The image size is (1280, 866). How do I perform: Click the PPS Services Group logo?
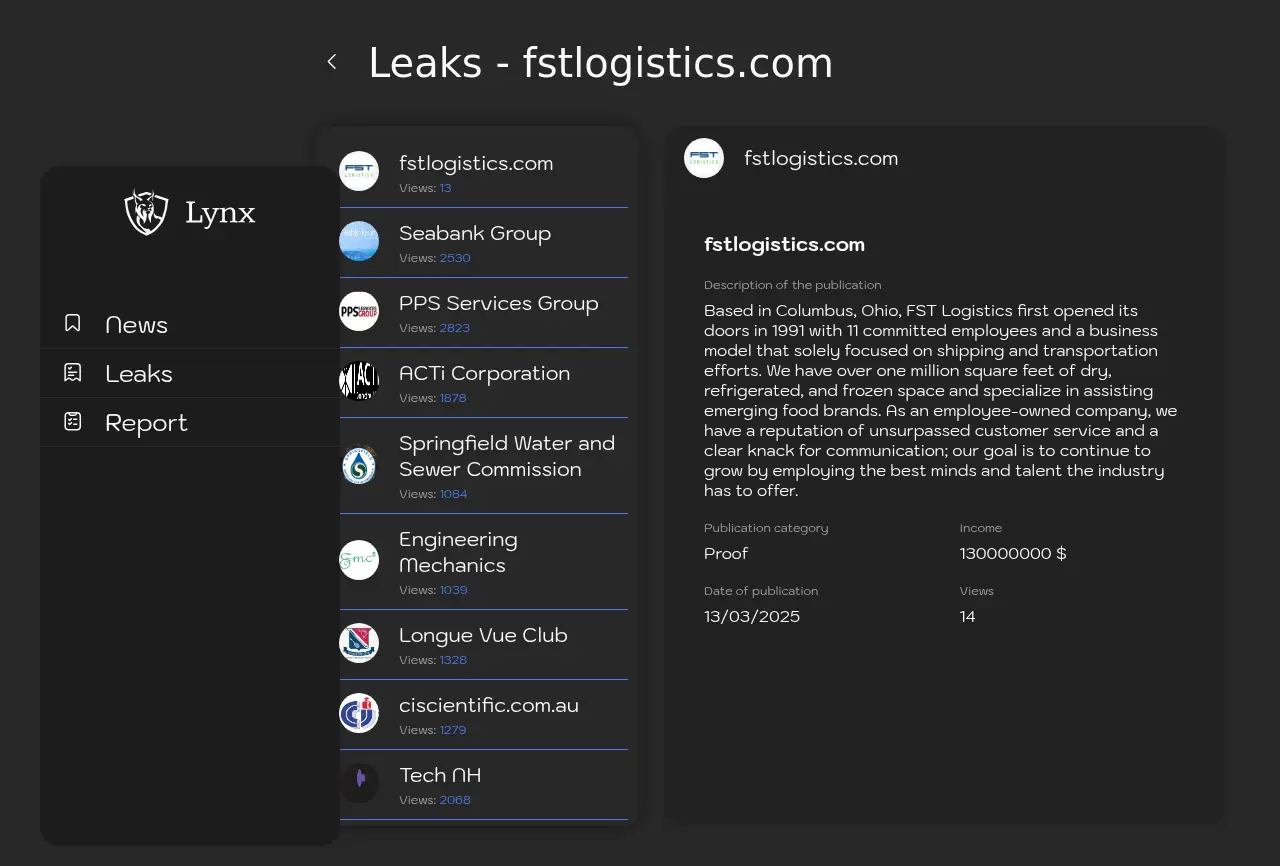point(359,311)
